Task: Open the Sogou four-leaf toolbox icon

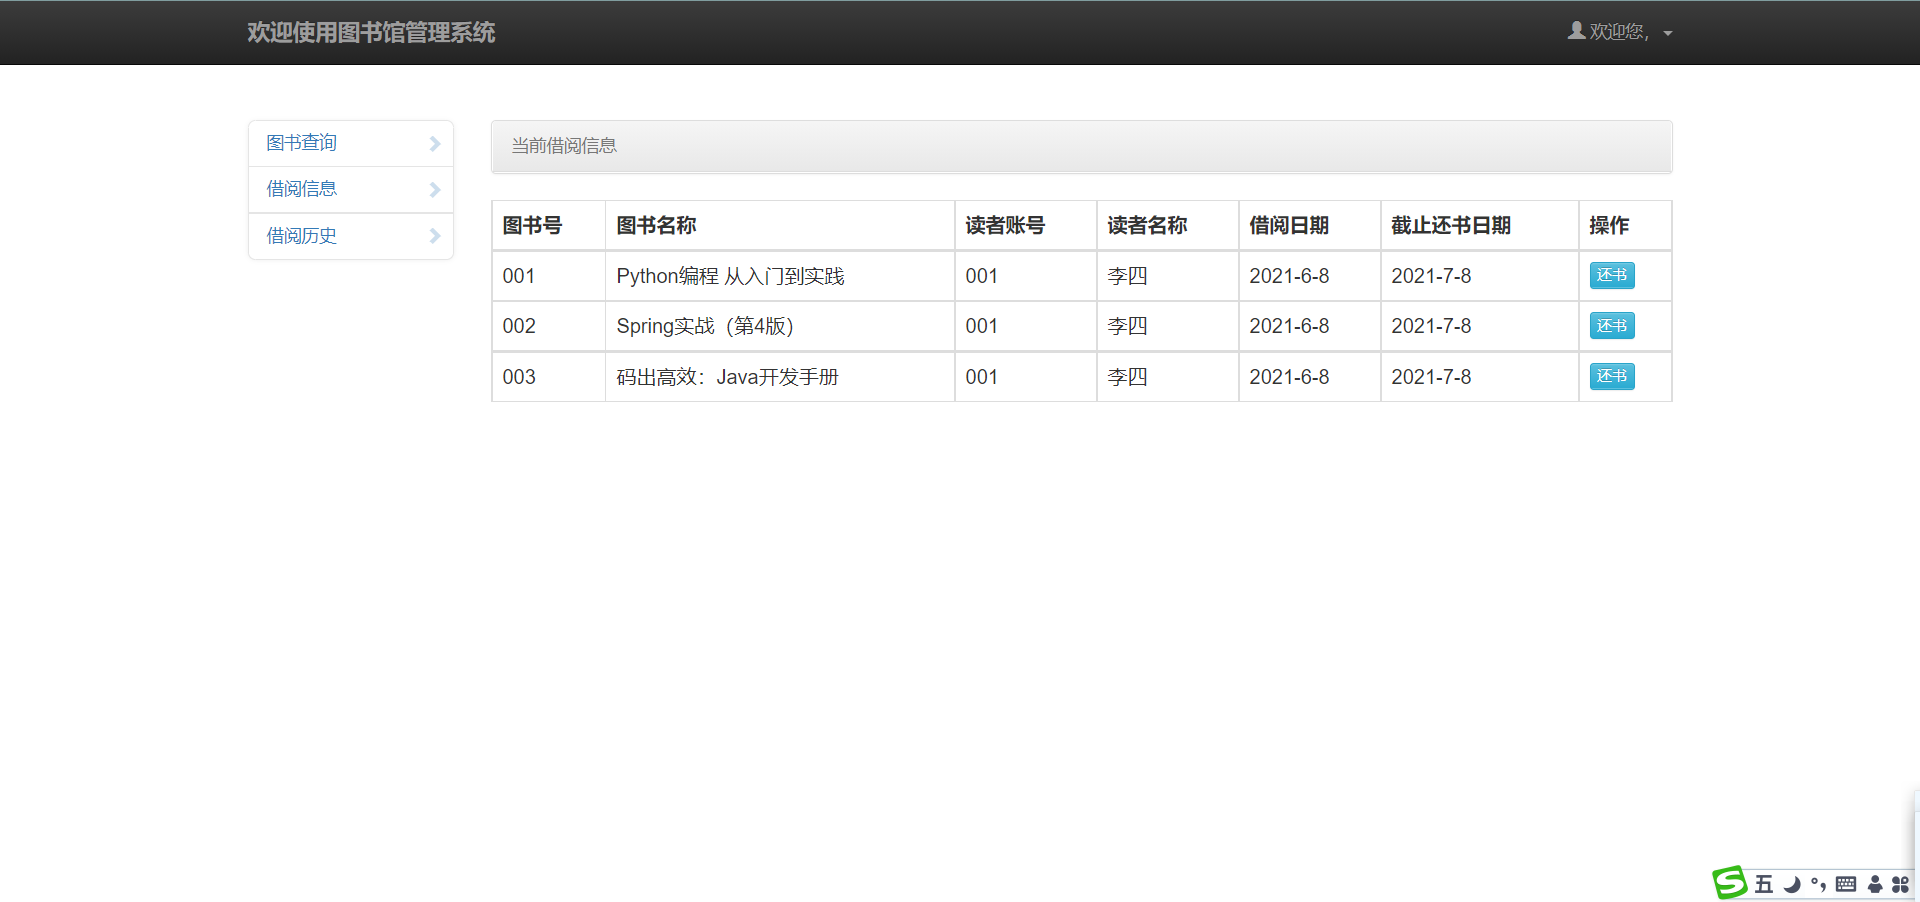Action: pos(1900,884)
